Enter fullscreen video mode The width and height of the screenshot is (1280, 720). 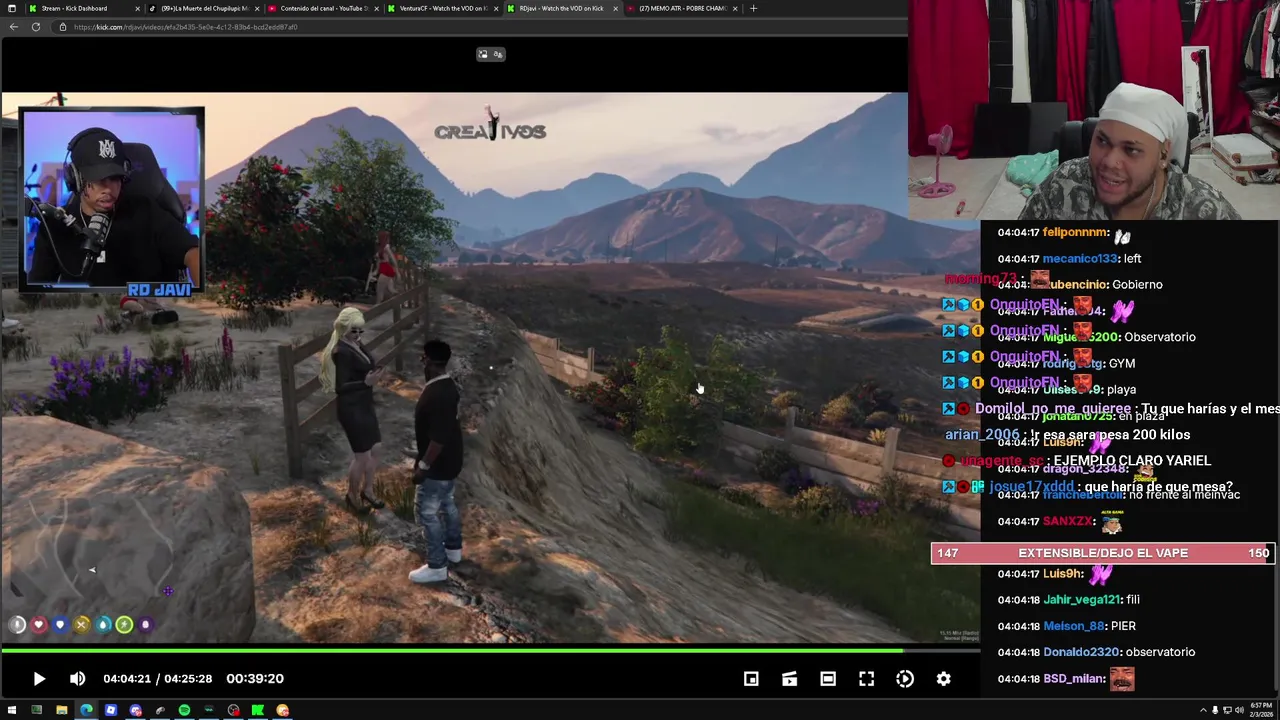(x=866, y=679)
